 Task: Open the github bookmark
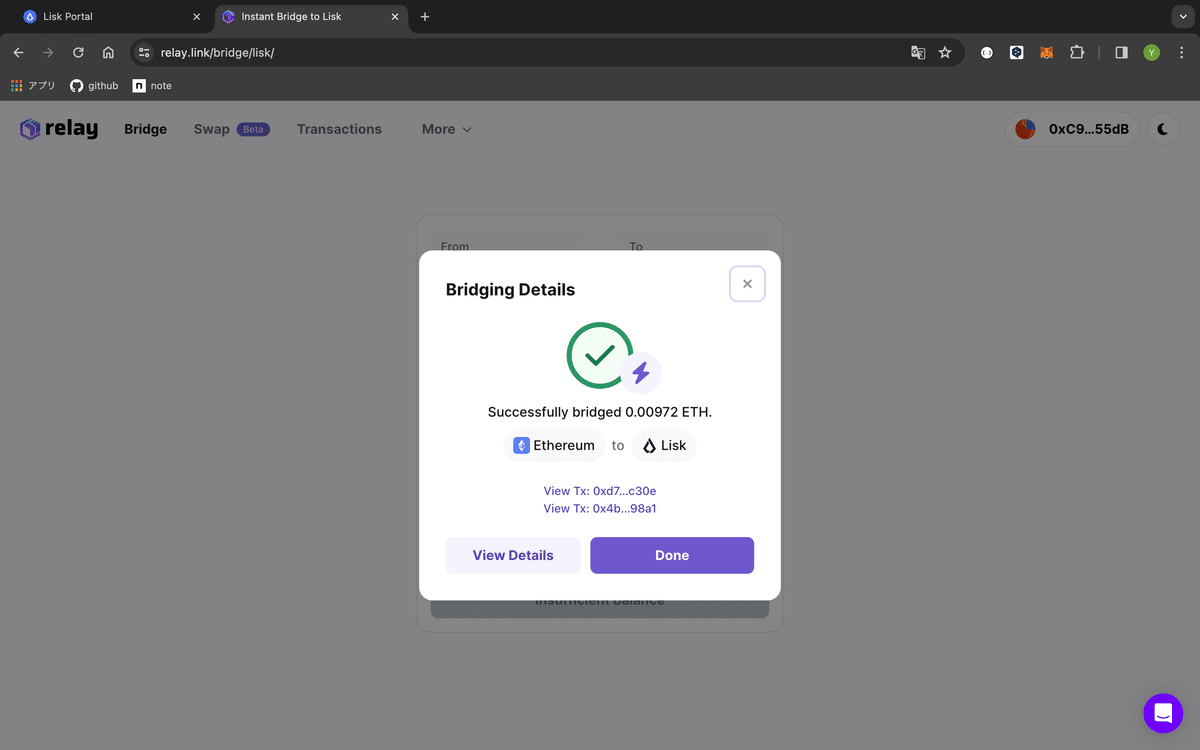(x=94, y=86)
